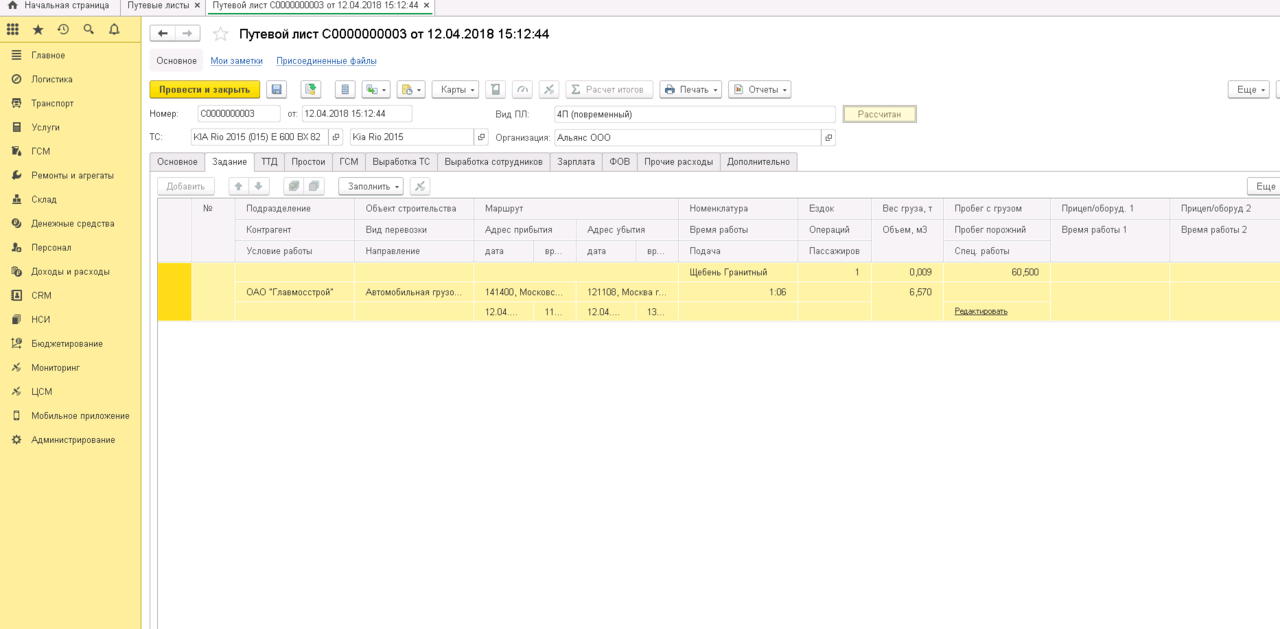The image size is (1280, 629).
Task: Switch to the Выработка ТС tab
Action: (401, 162)
